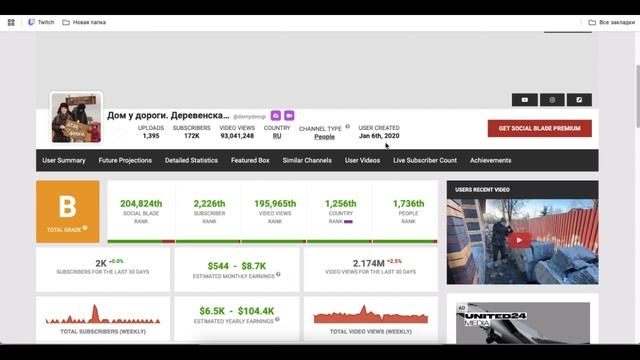
Task: Click the 1,395 uploads count
Action: 151,136
